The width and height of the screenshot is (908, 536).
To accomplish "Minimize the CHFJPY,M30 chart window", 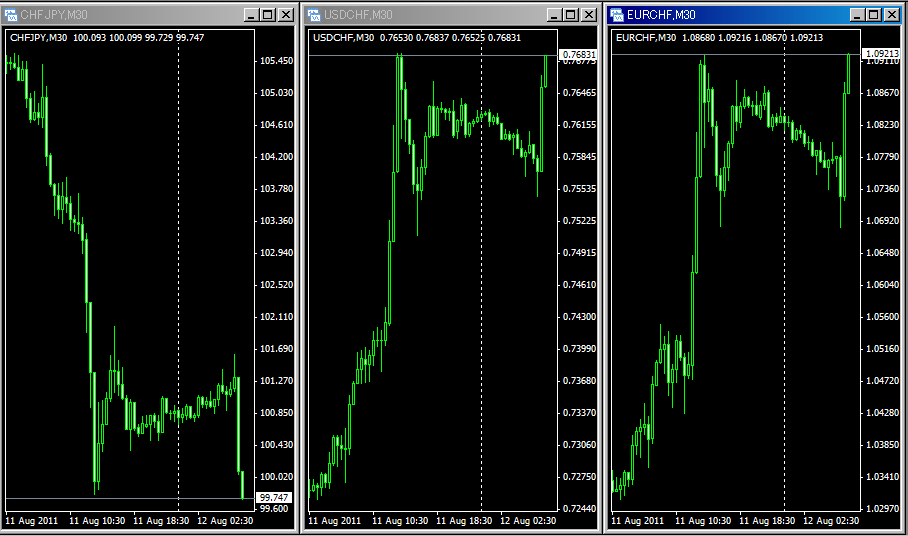I will 250,15.
